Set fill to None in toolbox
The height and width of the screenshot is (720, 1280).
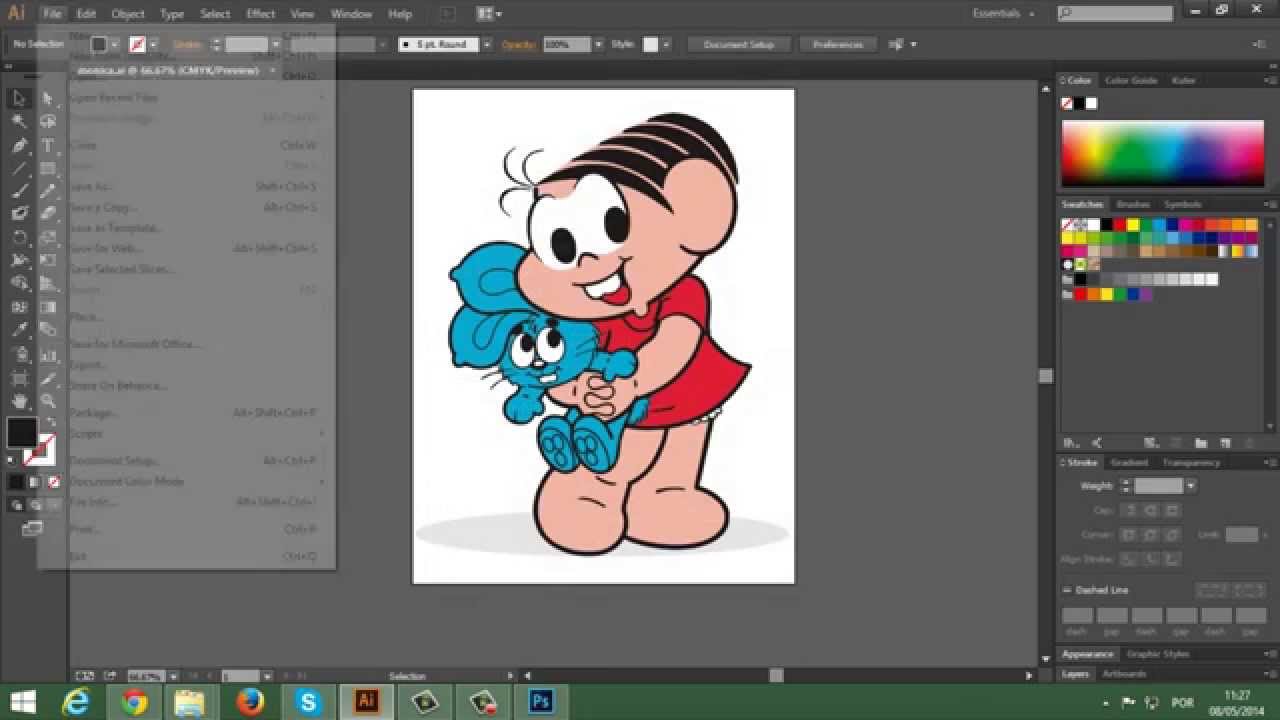pyautogui.click(x=54, y=481)
